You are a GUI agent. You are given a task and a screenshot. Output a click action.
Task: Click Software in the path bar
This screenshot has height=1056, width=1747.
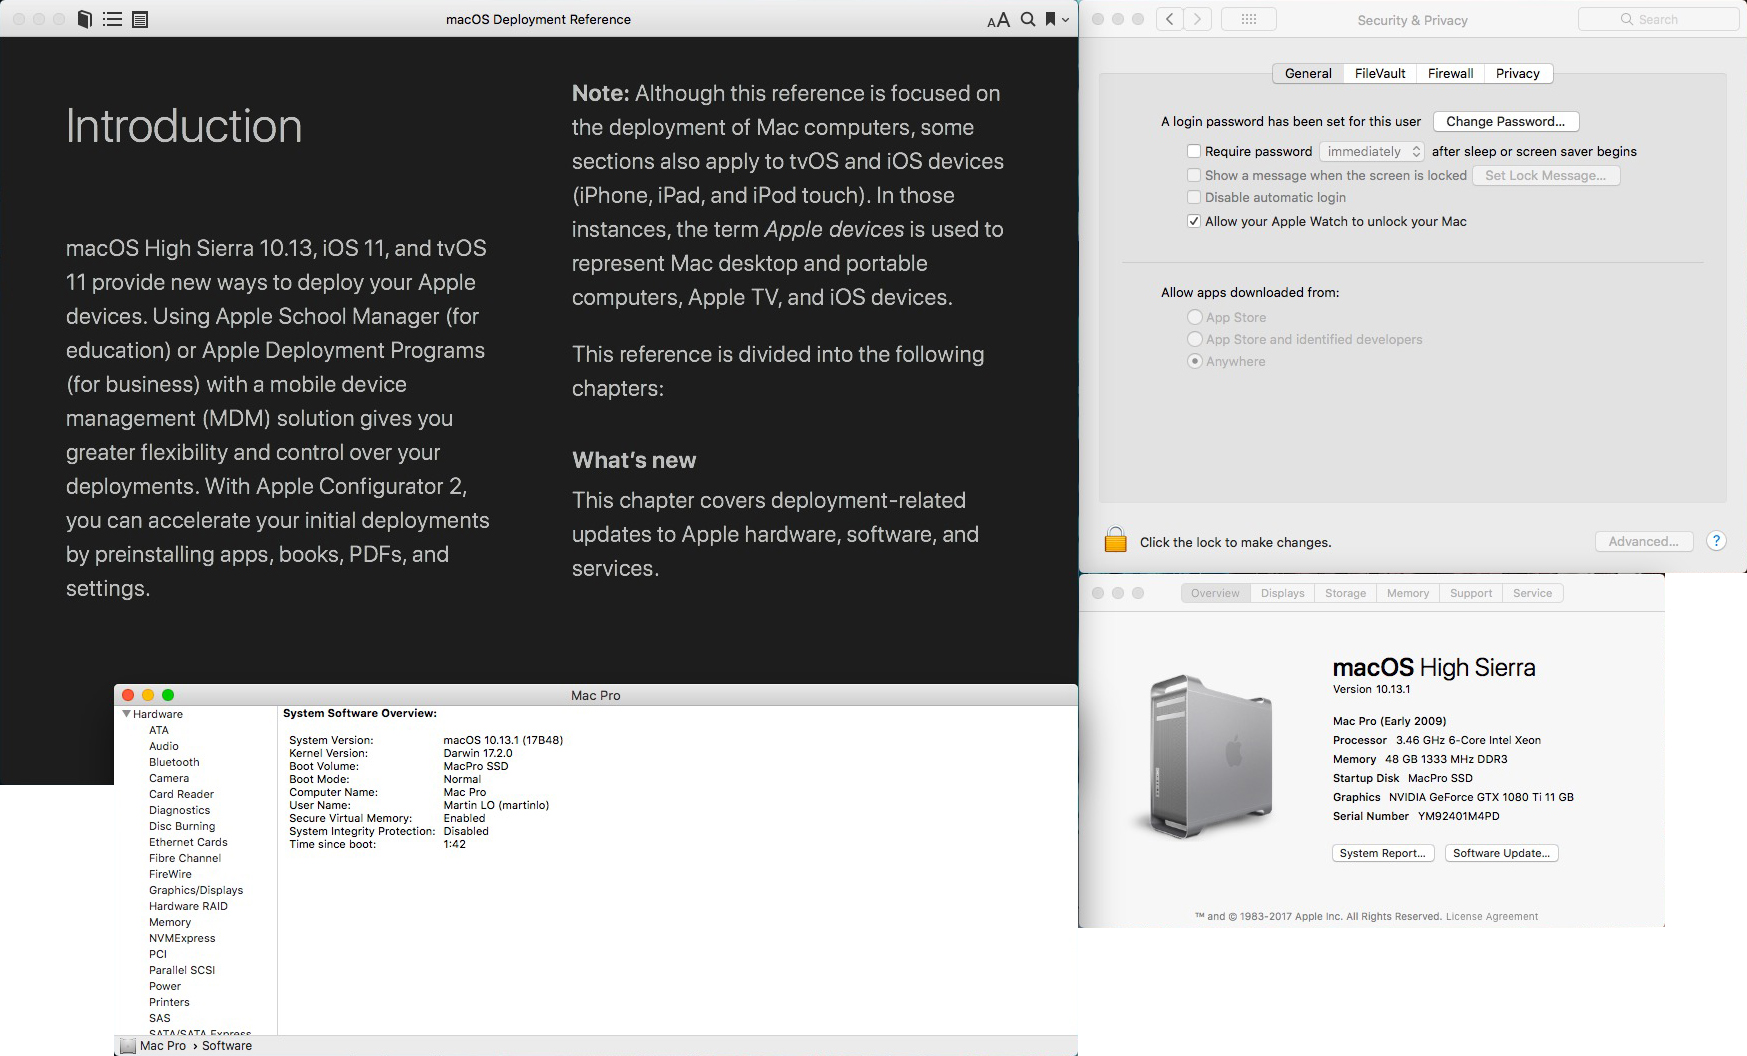227,1045
